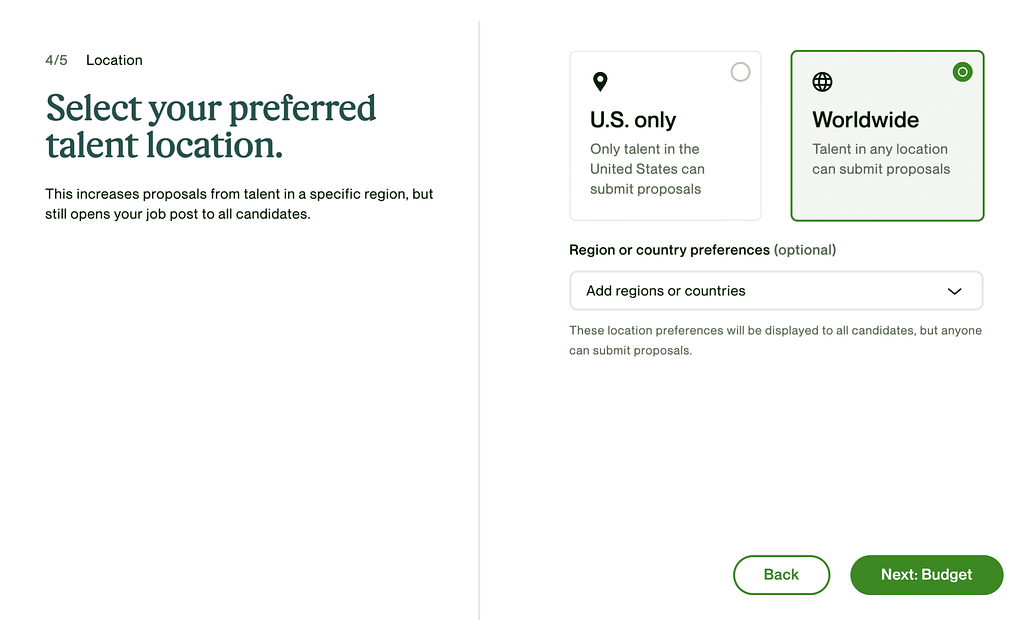Click the 'This increases proposals' description paragraph
The width and height of the screenshot is (1023, 643).
(239, 203)
